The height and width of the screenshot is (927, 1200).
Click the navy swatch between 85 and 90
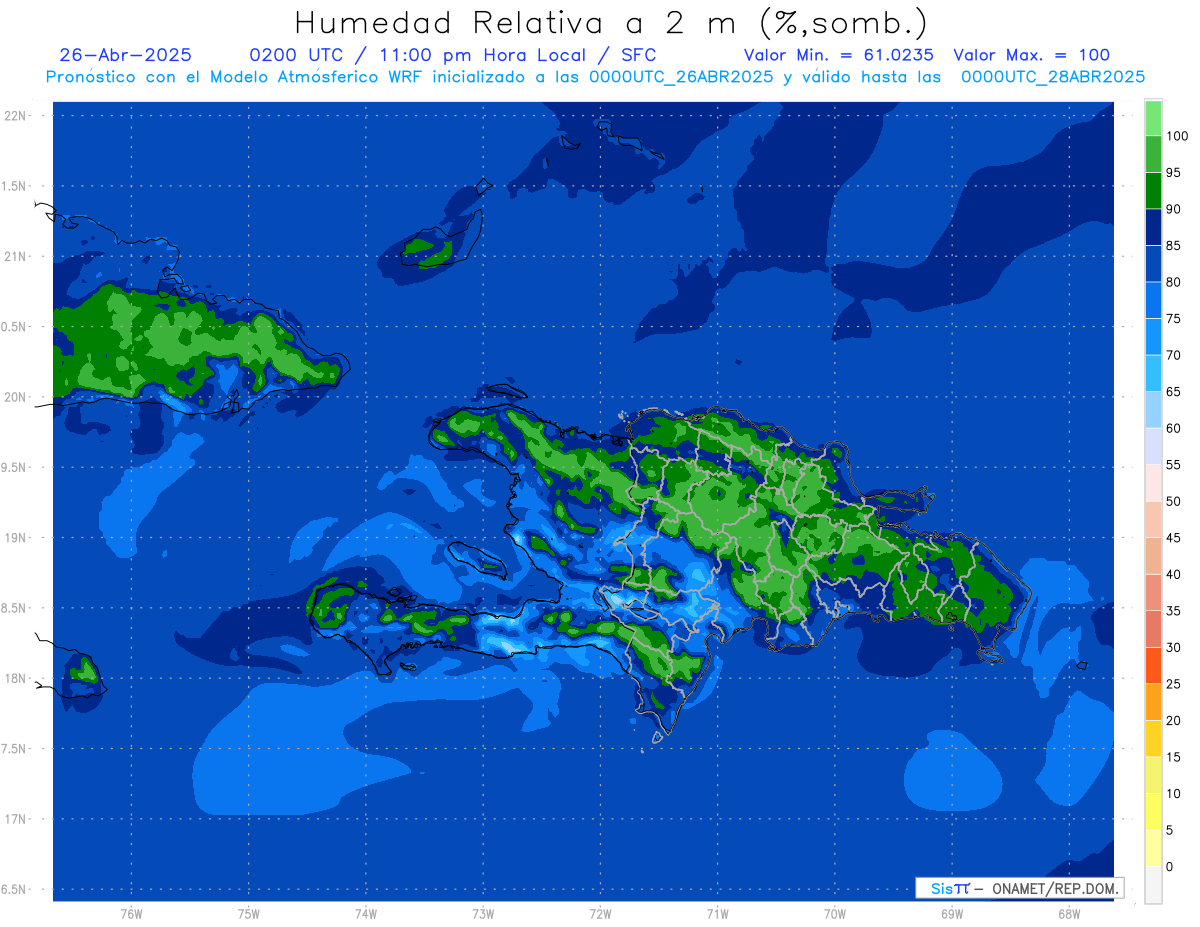(1153, 227)
